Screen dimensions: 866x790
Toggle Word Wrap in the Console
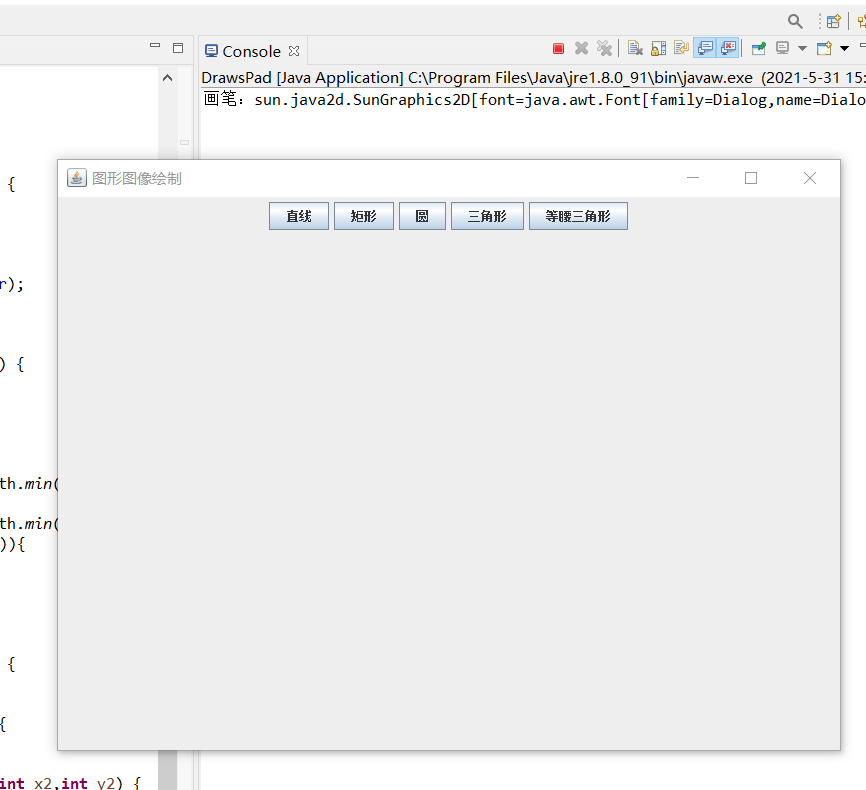682,49
